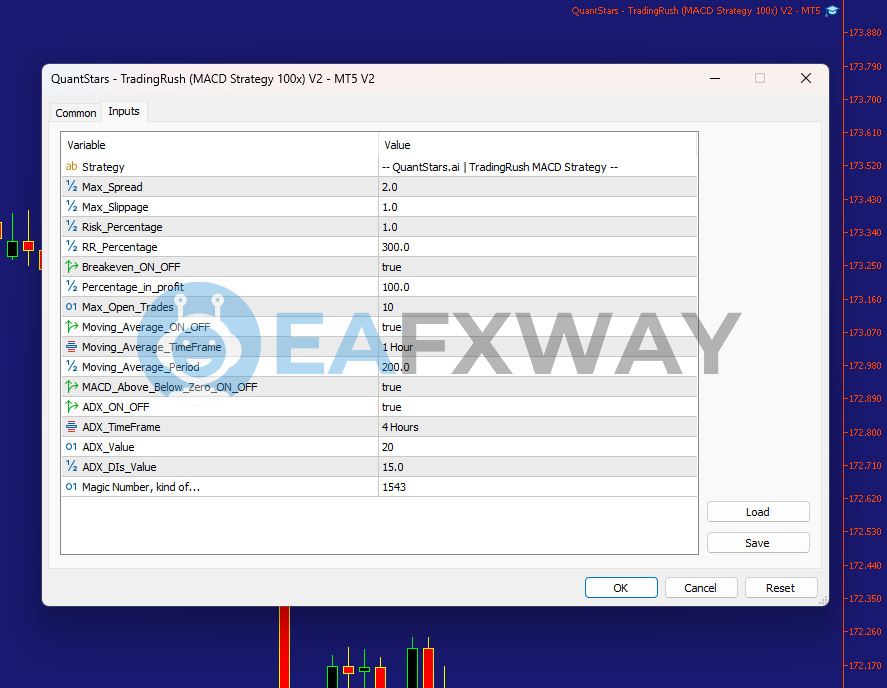Screen dimensions: 887x688
Task: Click the Load button
Action: (757, 512)
